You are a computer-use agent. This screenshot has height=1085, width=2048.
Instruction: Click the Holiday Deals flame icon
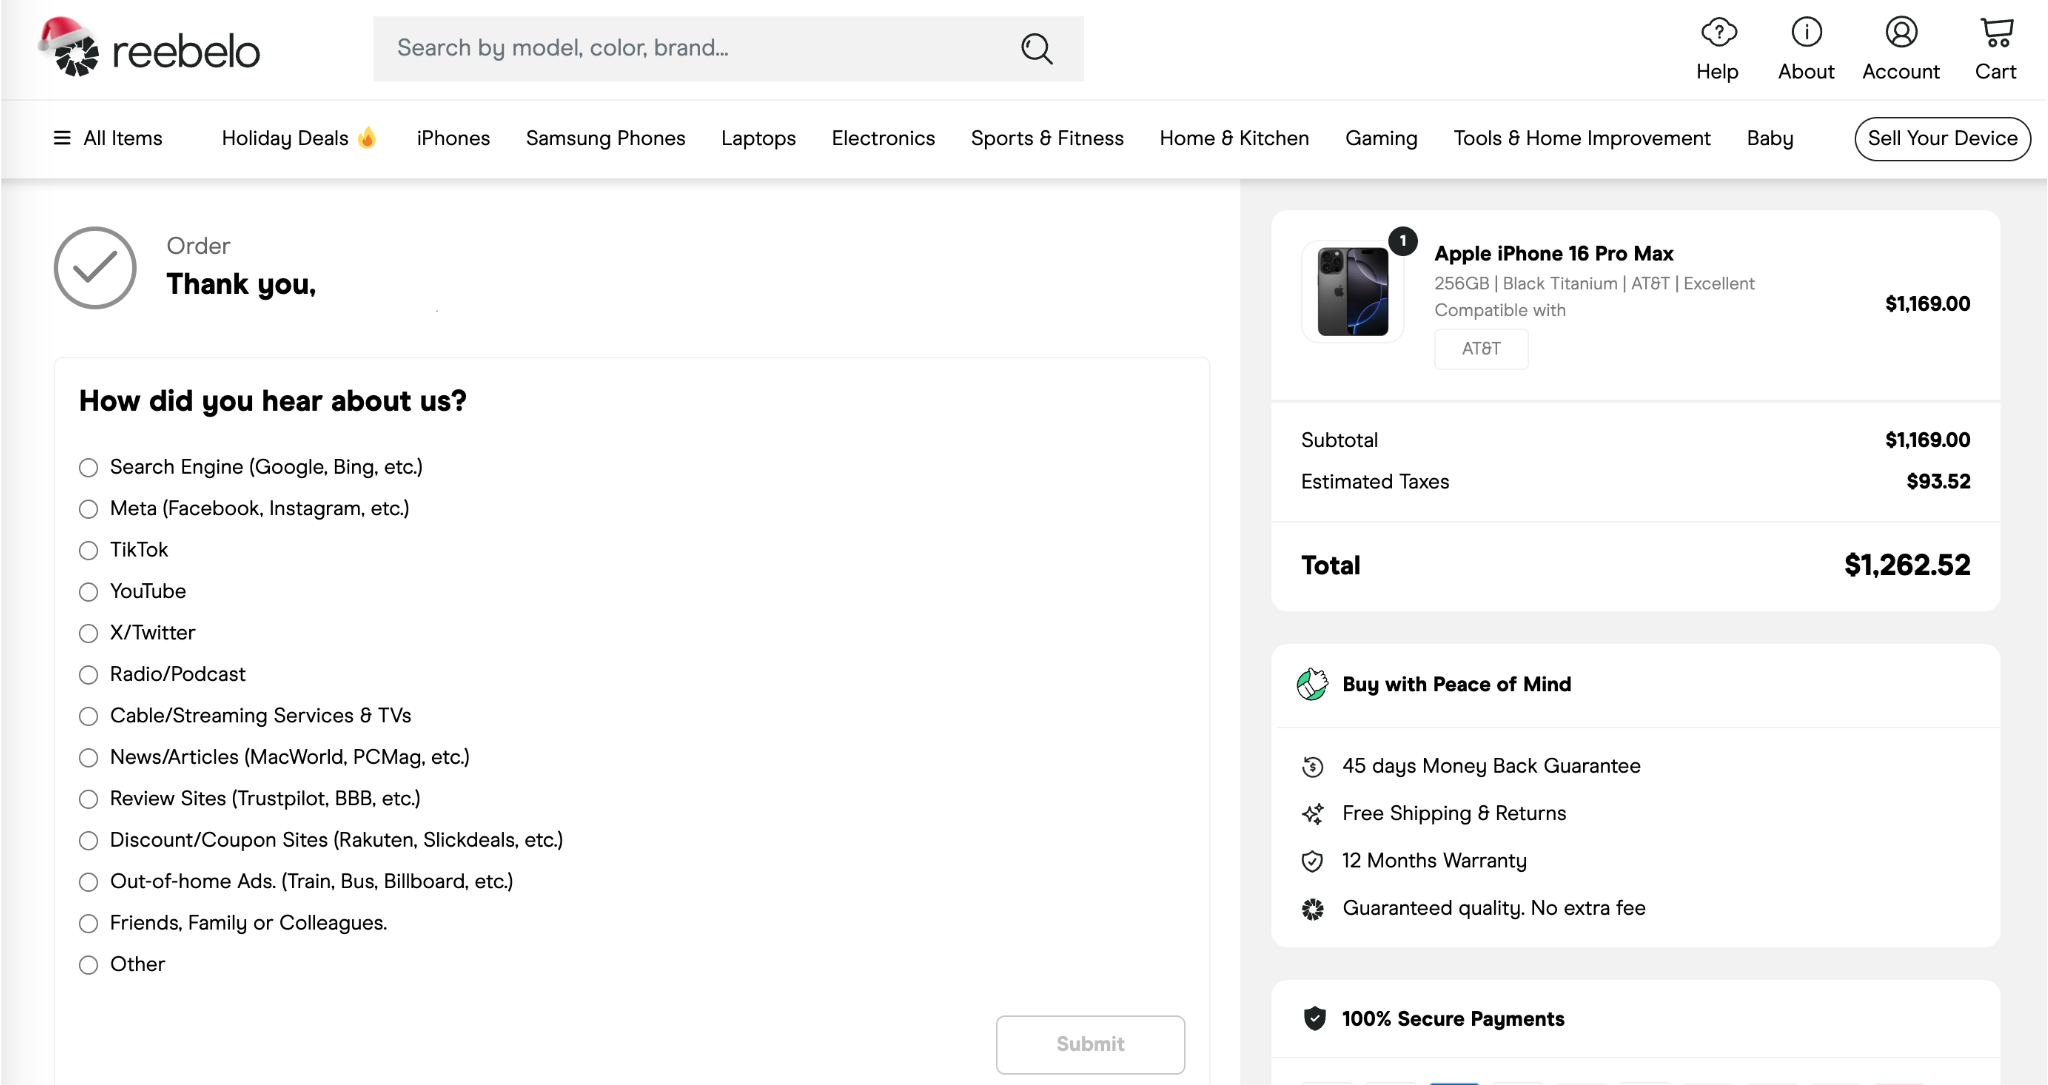(367, 137)
